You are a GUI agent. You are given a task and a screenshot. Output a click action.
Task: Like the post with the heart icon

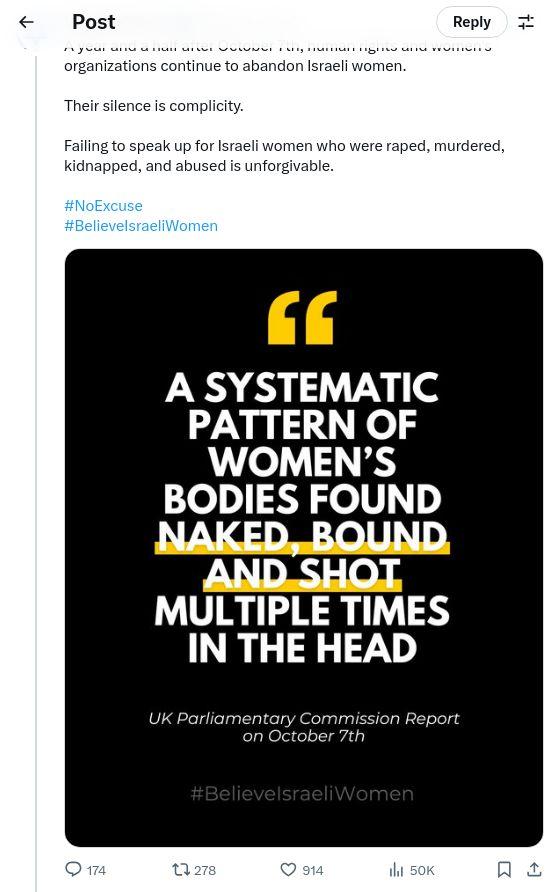289,869
